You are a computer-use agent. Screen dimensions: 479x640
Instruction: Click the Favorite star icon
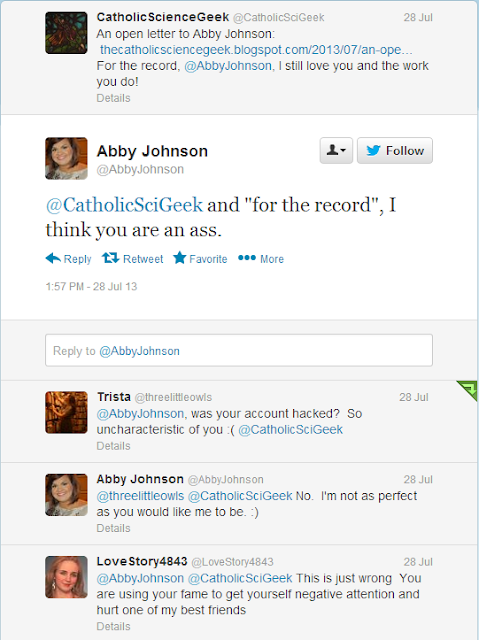click(x=180, y=258)
